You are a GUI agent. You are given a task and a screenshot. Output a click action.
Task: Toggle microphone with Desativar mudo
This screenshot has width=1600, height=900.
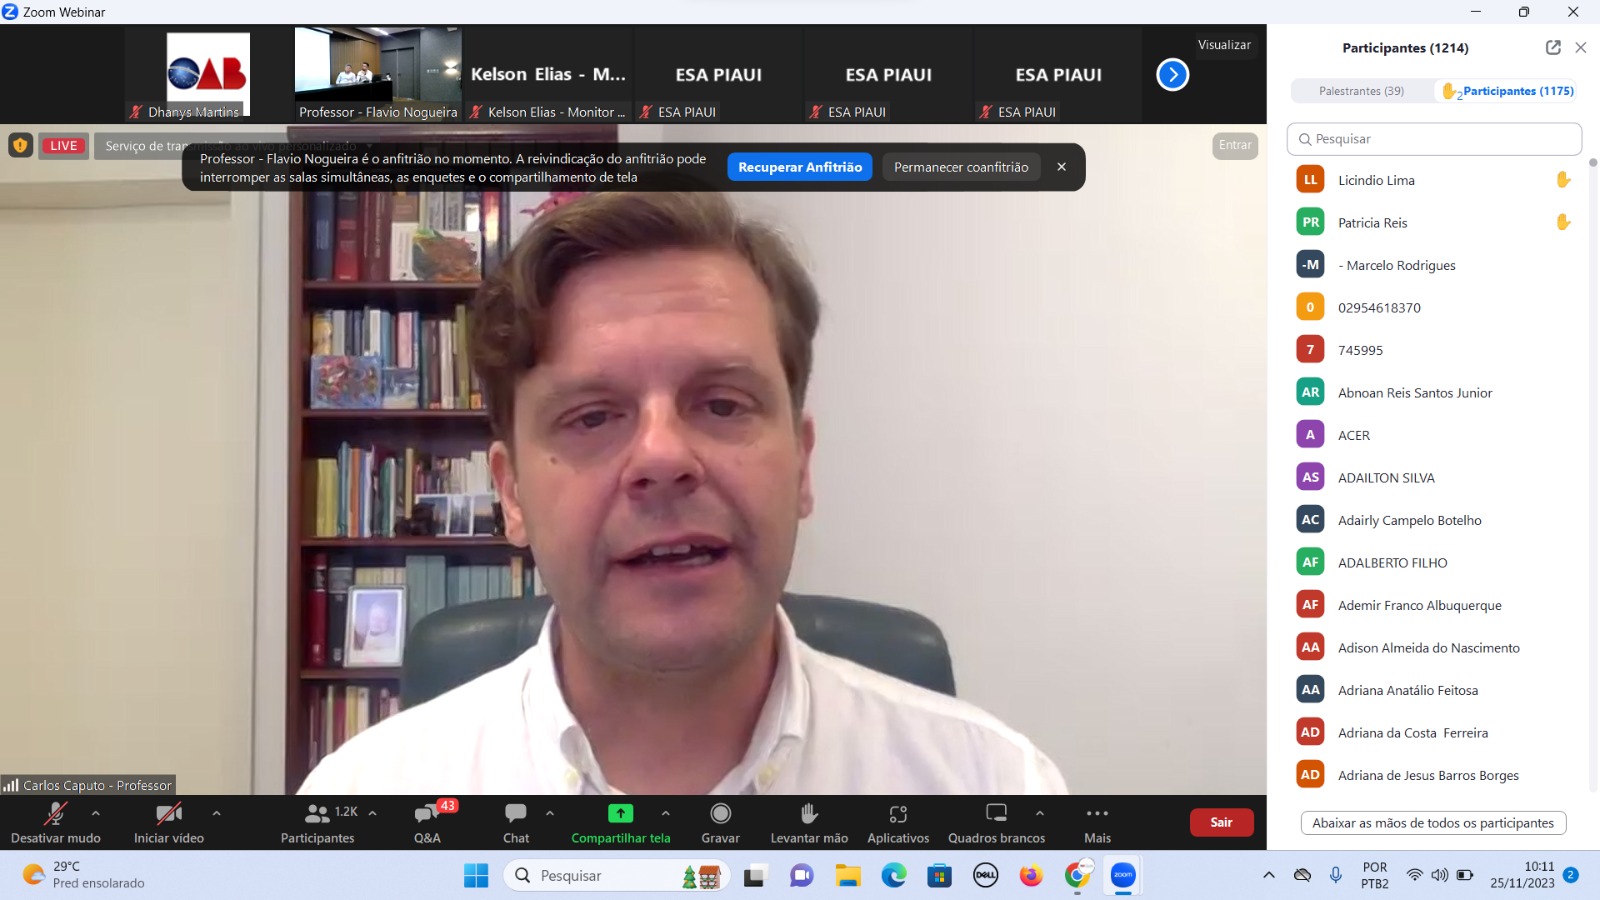tap(55, 814)
